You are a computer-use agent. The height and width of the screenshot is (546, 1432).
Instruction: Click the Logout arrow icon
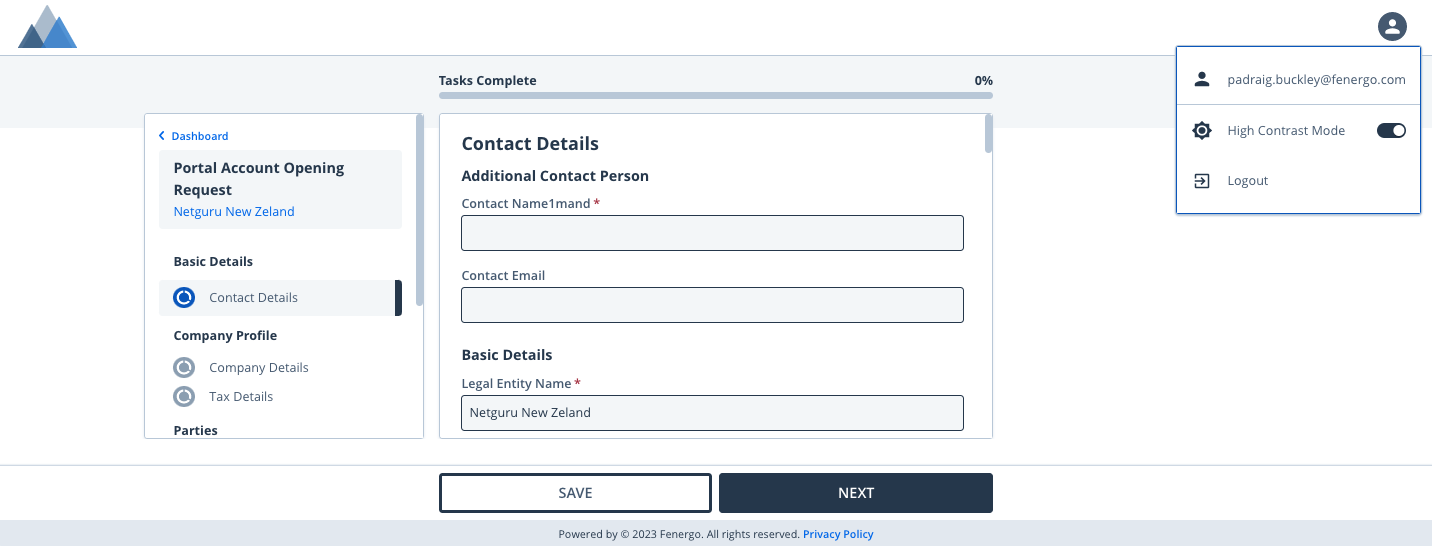[1202, 181]
